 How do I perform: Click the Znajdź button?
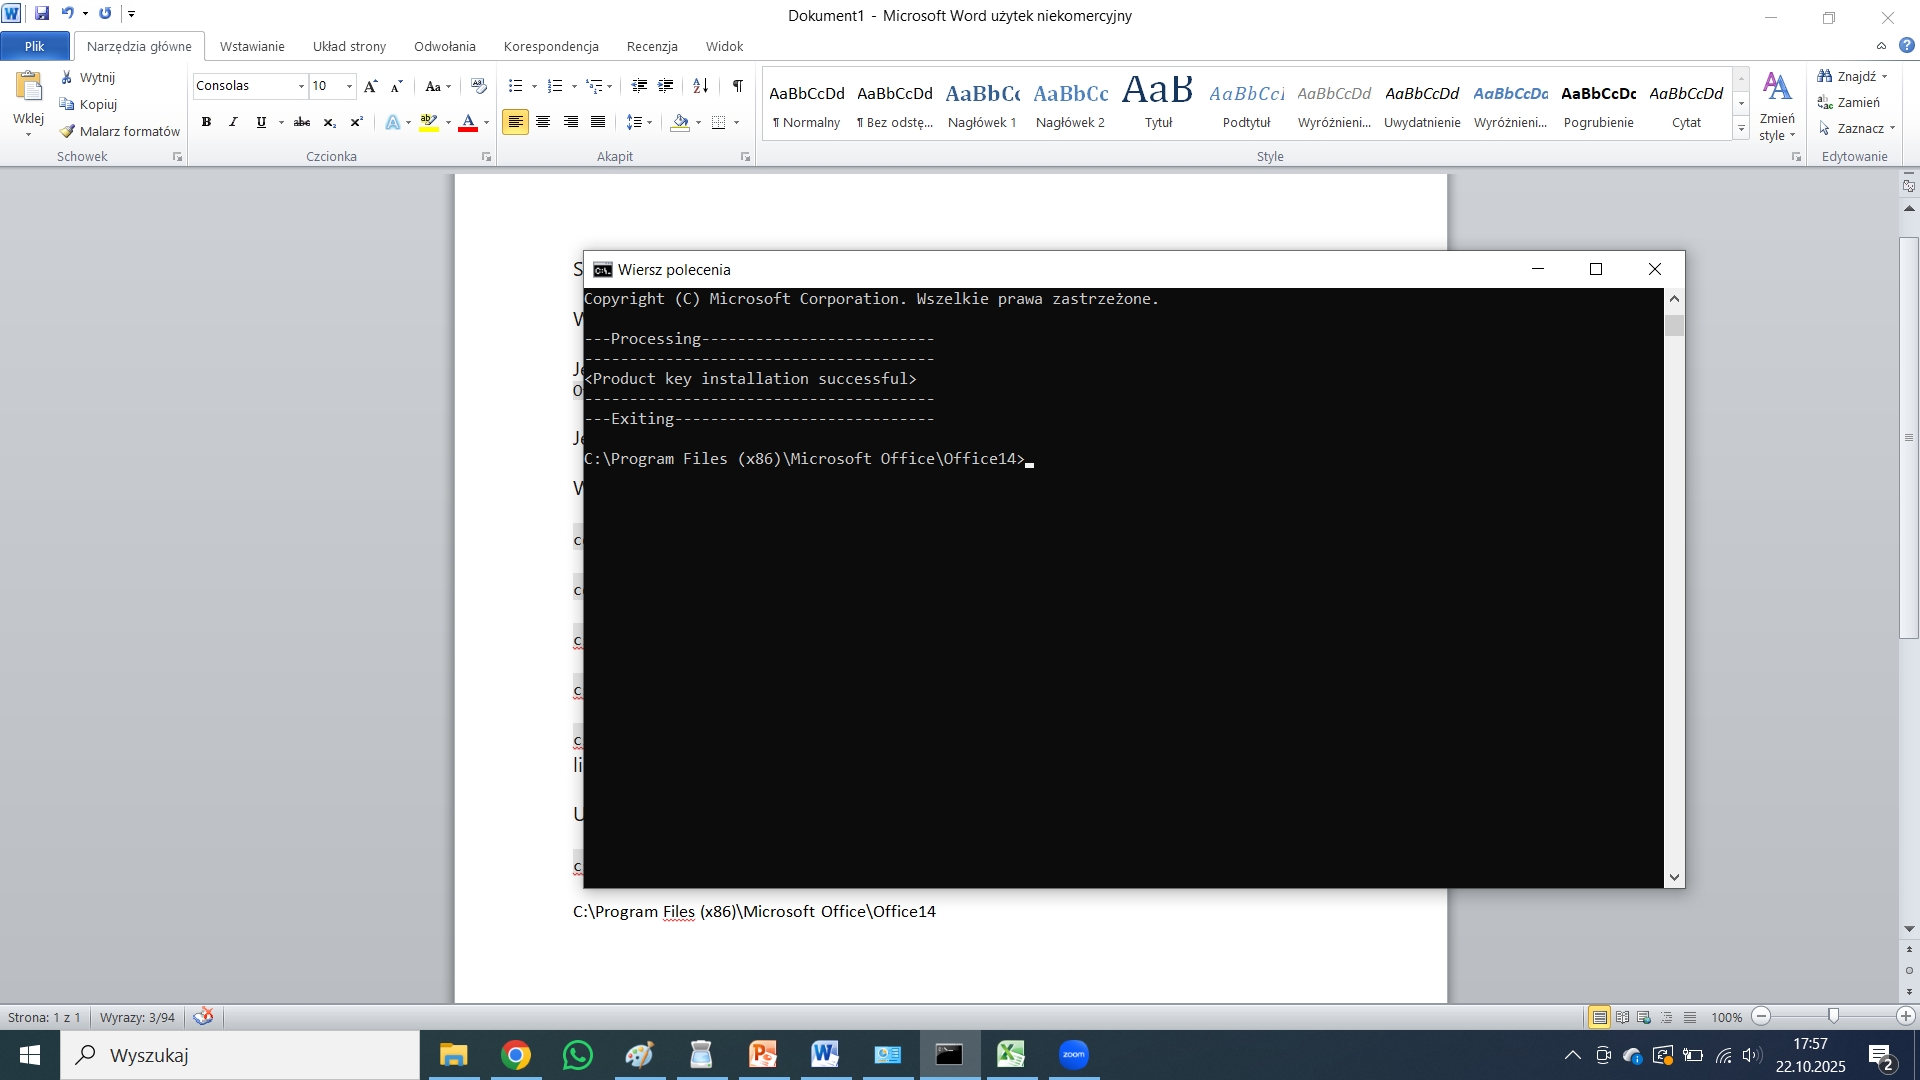1852,76
